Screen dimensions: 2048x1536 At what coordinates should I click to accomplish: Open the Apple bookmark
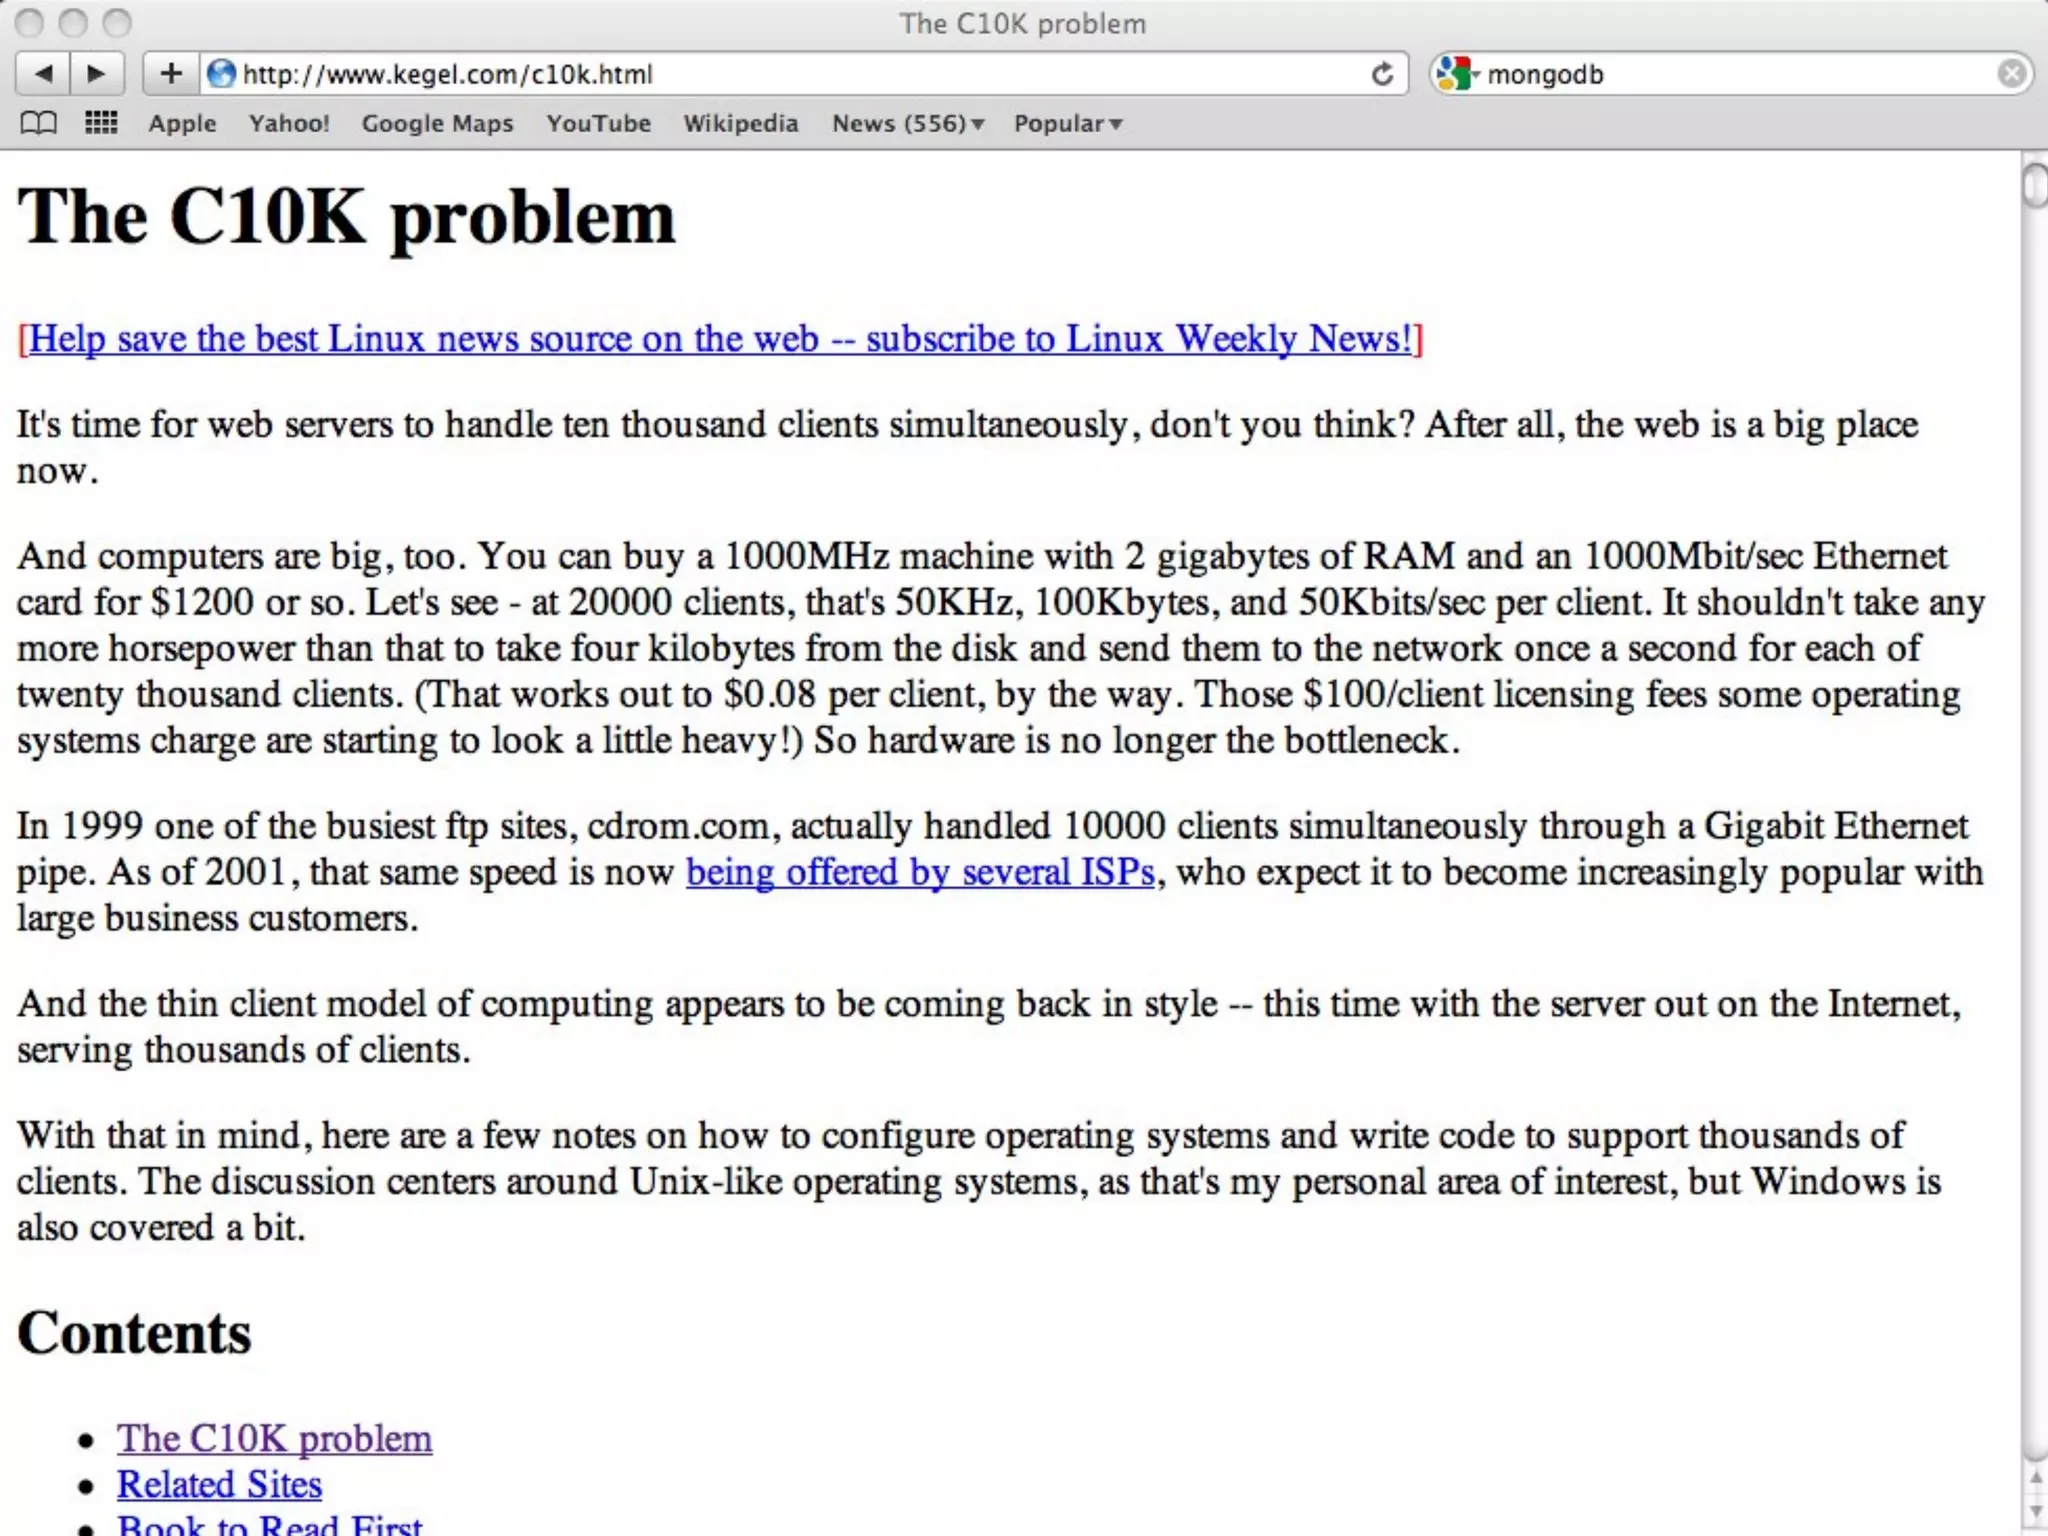[182, 123]
